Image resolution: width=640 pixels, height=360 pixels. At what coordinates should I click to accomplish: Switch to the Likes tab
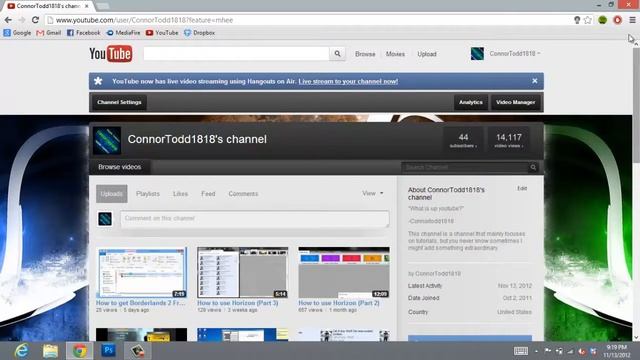coord(180,193)
